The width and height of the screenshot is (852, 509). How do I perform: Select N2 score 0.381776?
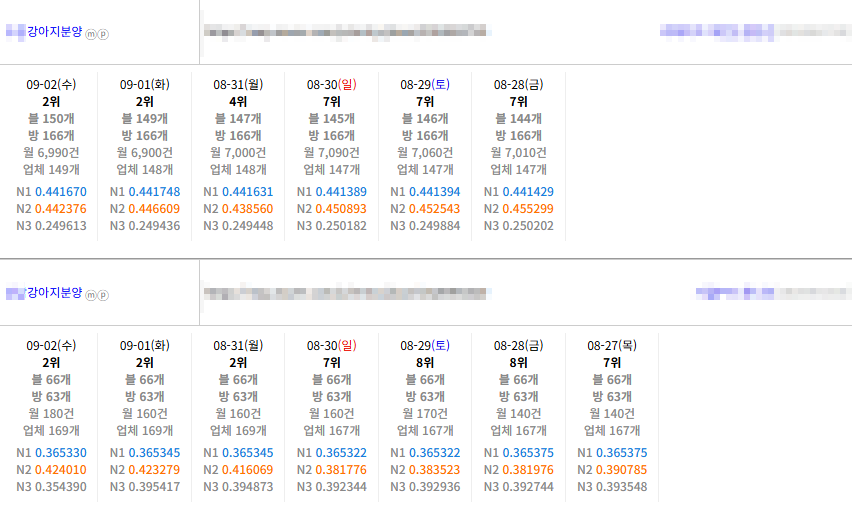pyautogui.click(x=341, y=469)
